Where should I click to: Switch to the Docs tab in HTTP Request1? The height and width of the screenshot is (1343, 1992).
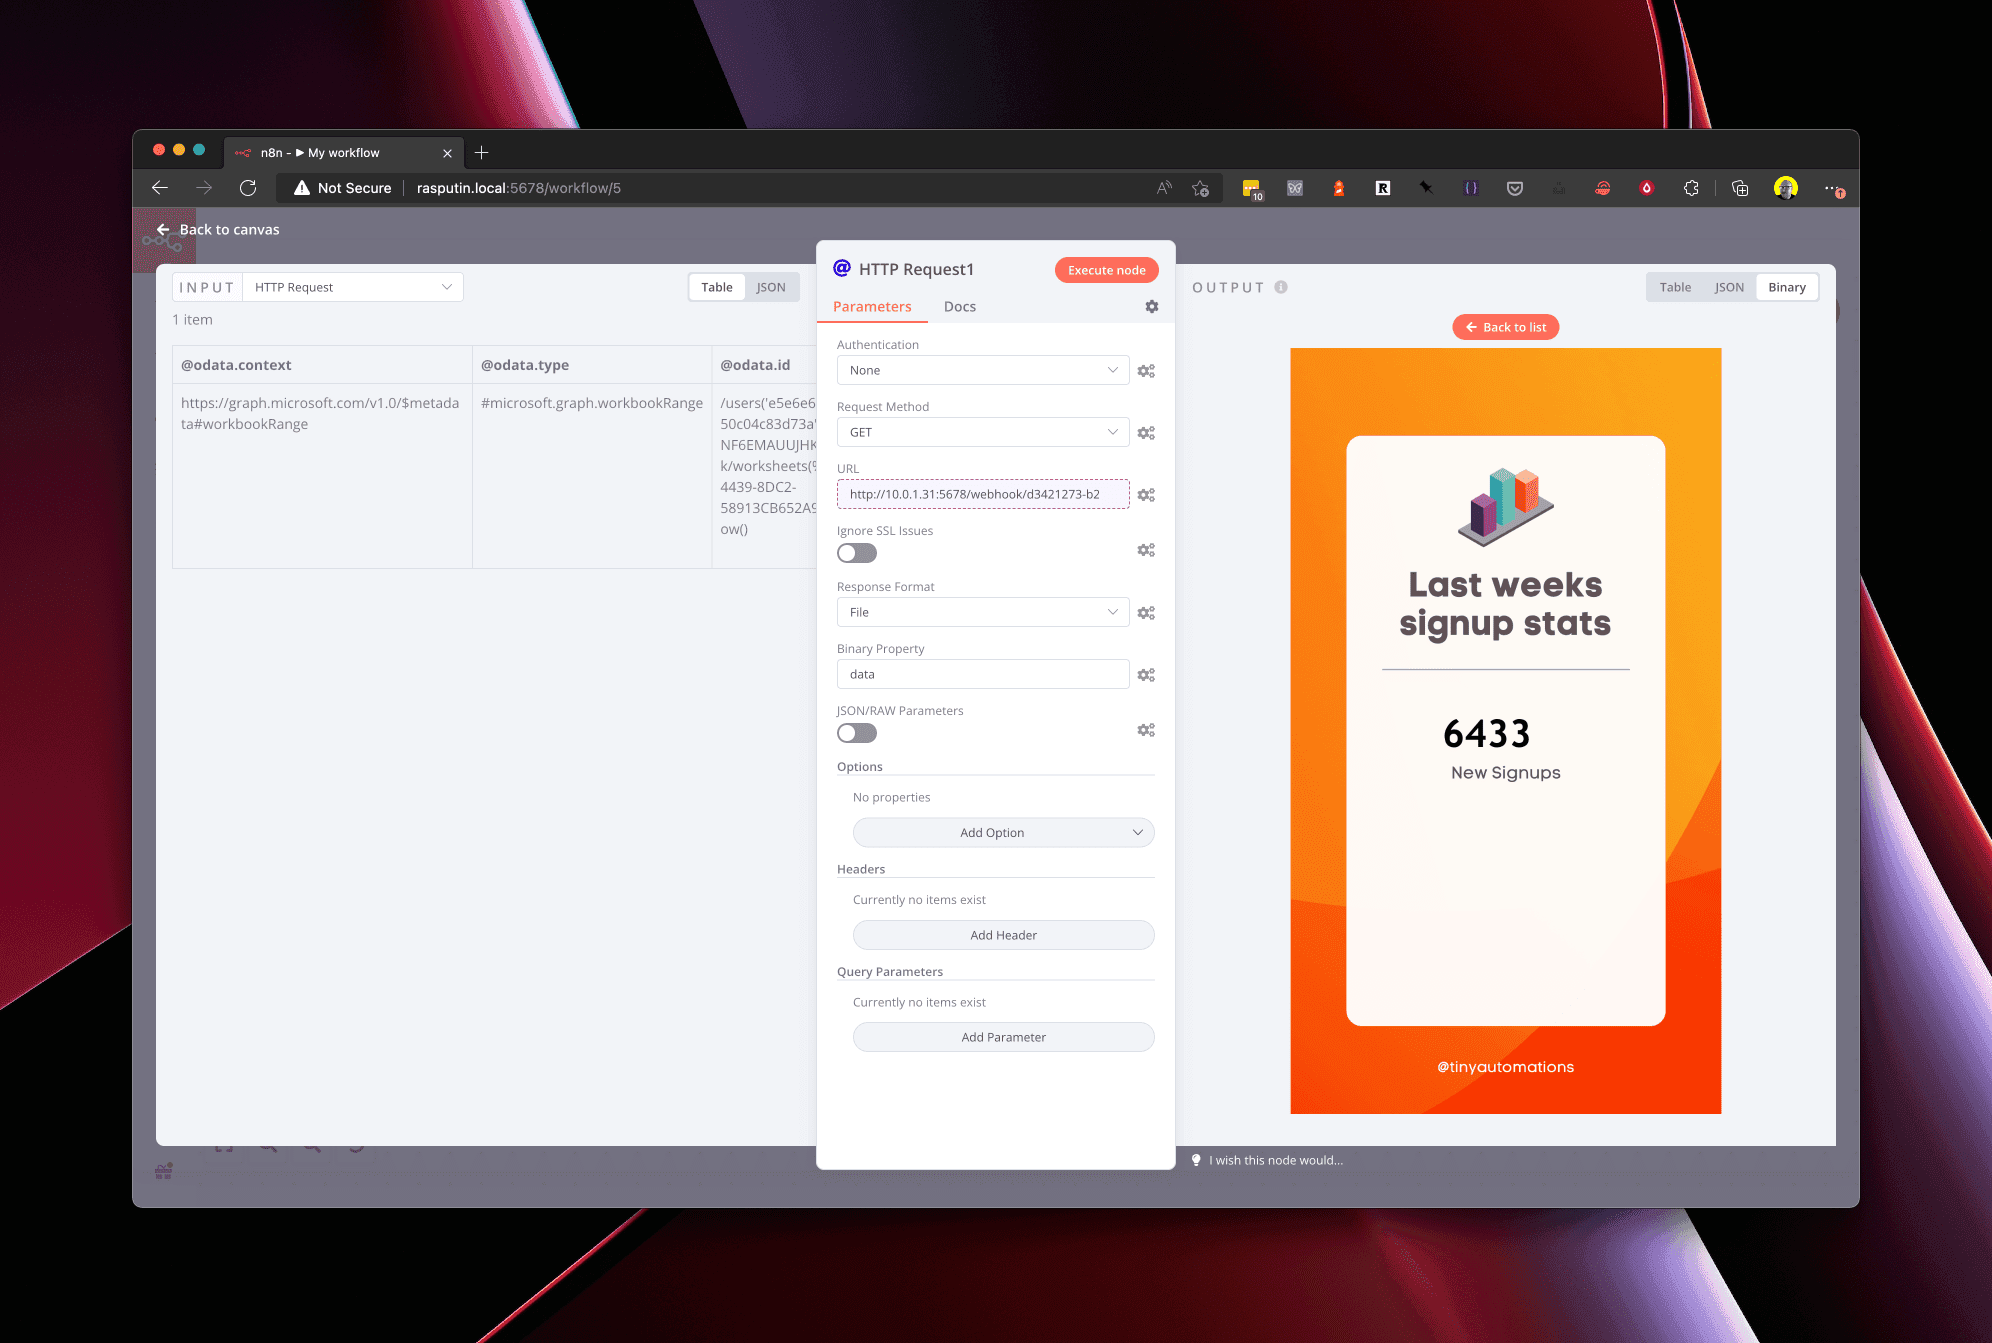959,306
